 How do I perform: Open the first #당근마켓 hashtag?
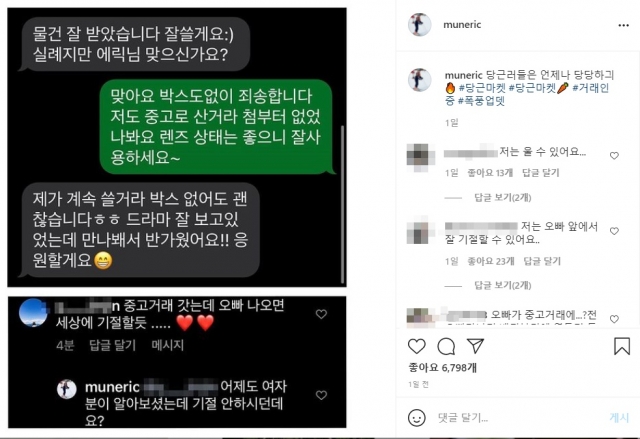(482, 88)
